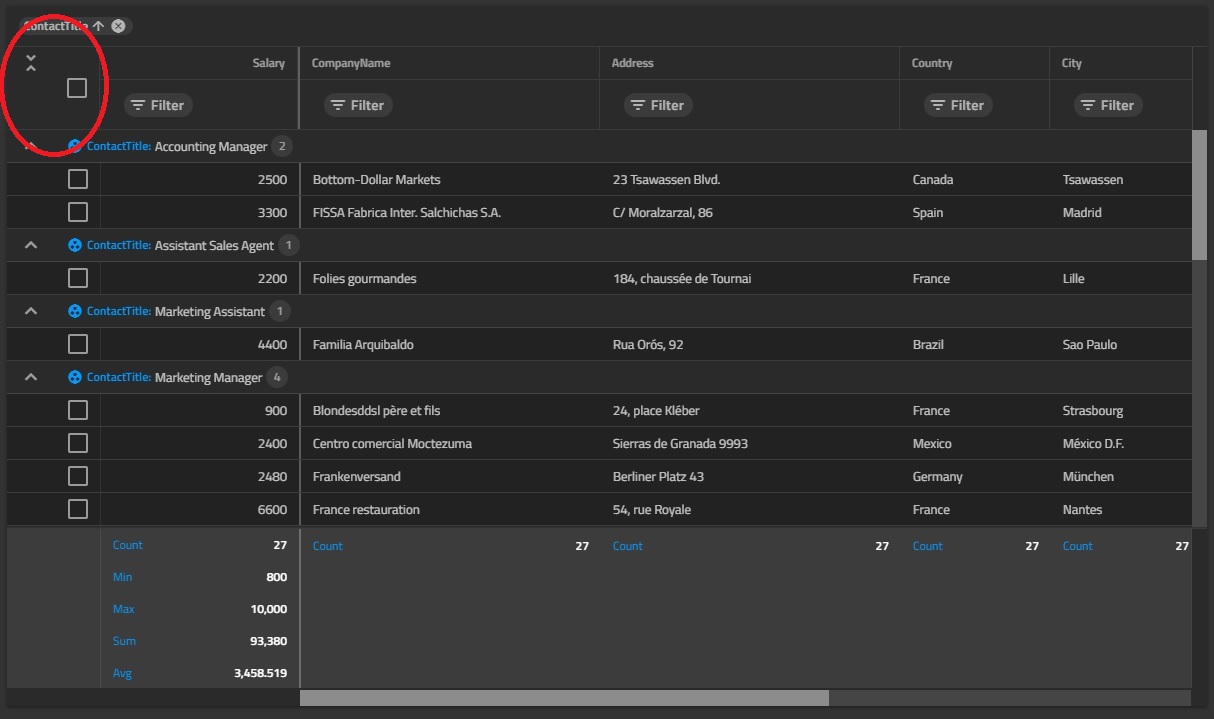Screen dimensions: 1214x719
Task: Click the group icon beside Marketing Manager
Action: coord(75,377)
